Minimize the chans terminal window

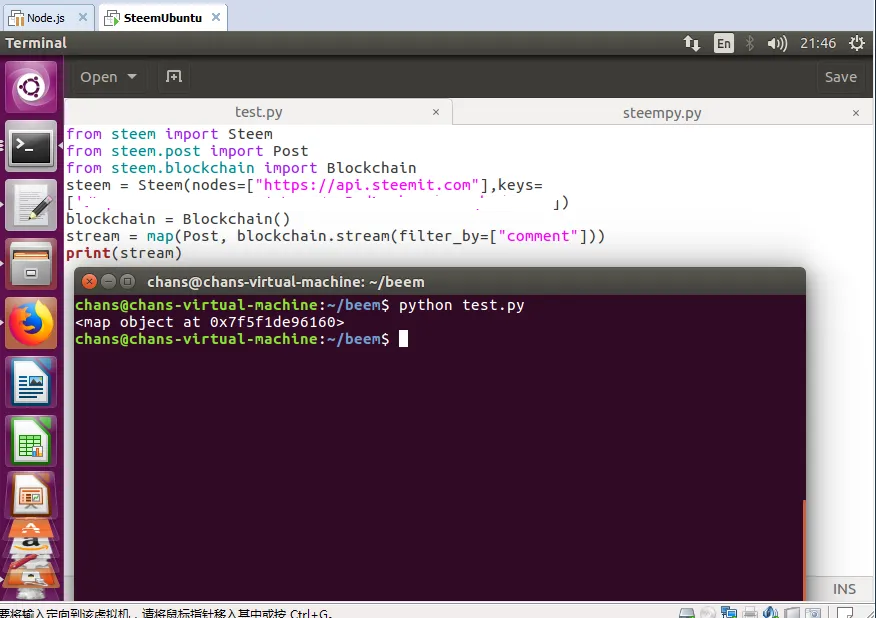(108, 281)
